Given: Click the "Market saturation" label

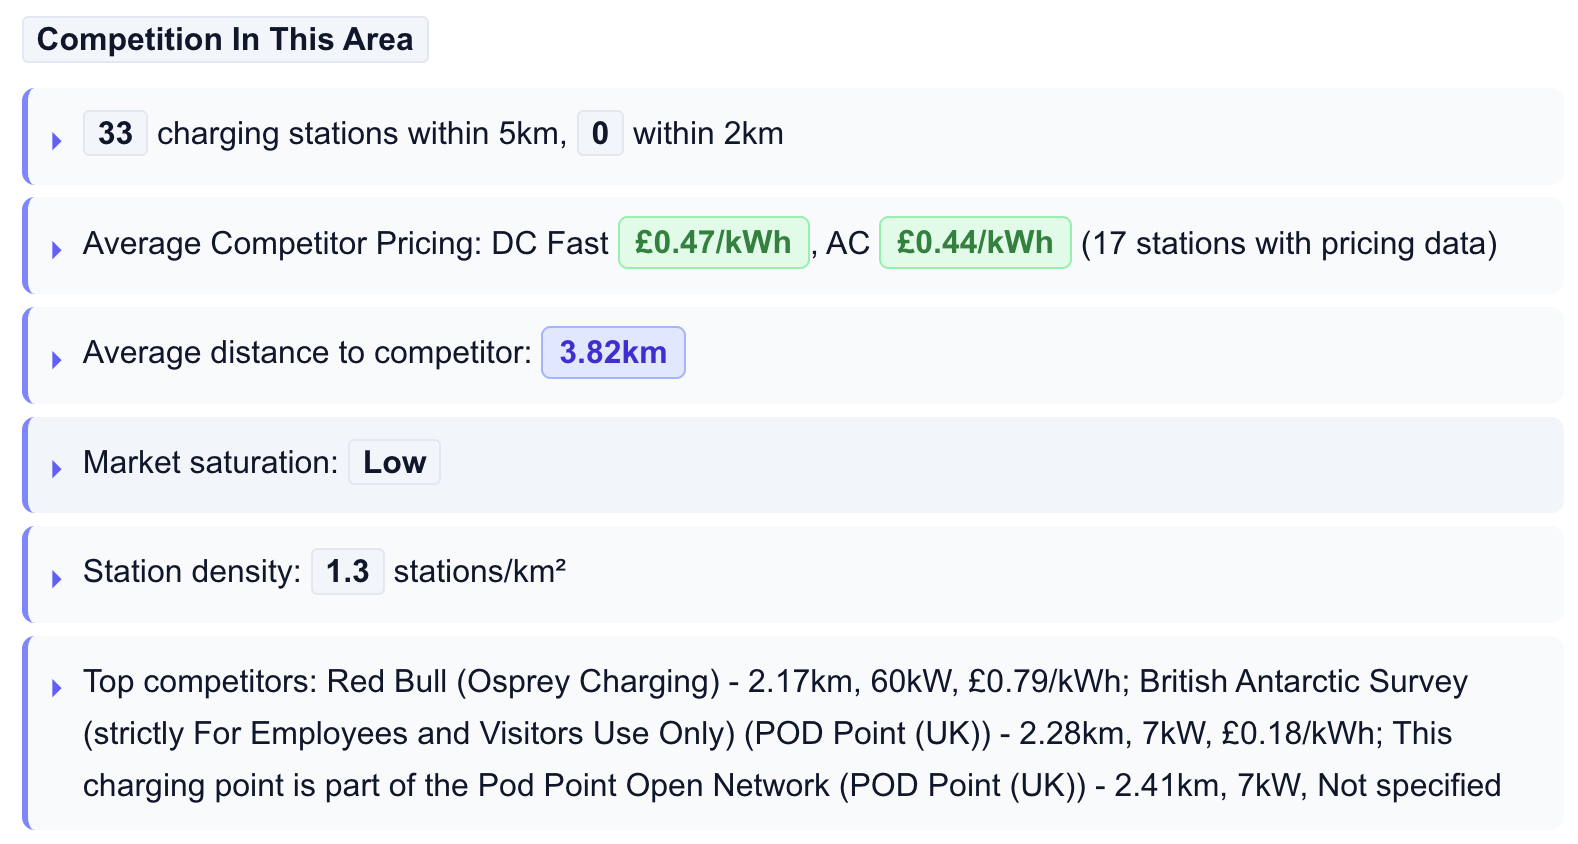Looking at the screenshot, I should point(211,463).
